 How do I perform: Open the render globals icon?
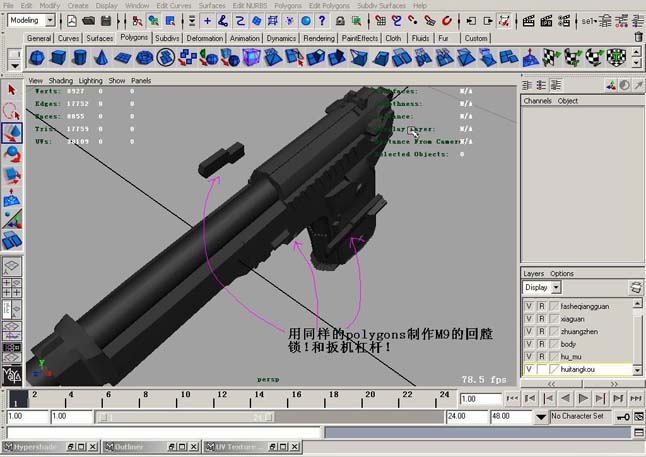564,21
